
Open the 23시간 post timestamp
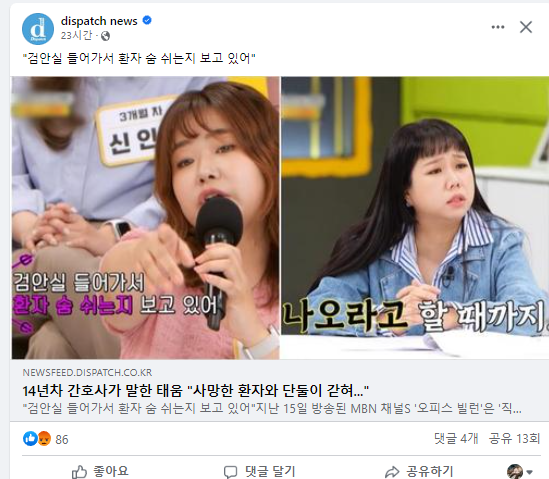77,35
